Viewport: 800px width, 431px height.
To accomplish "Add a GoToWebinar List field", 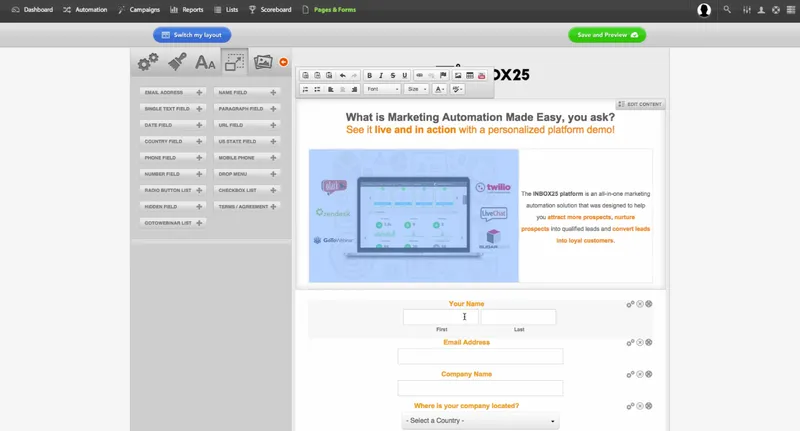I will [x=173, y=223].
